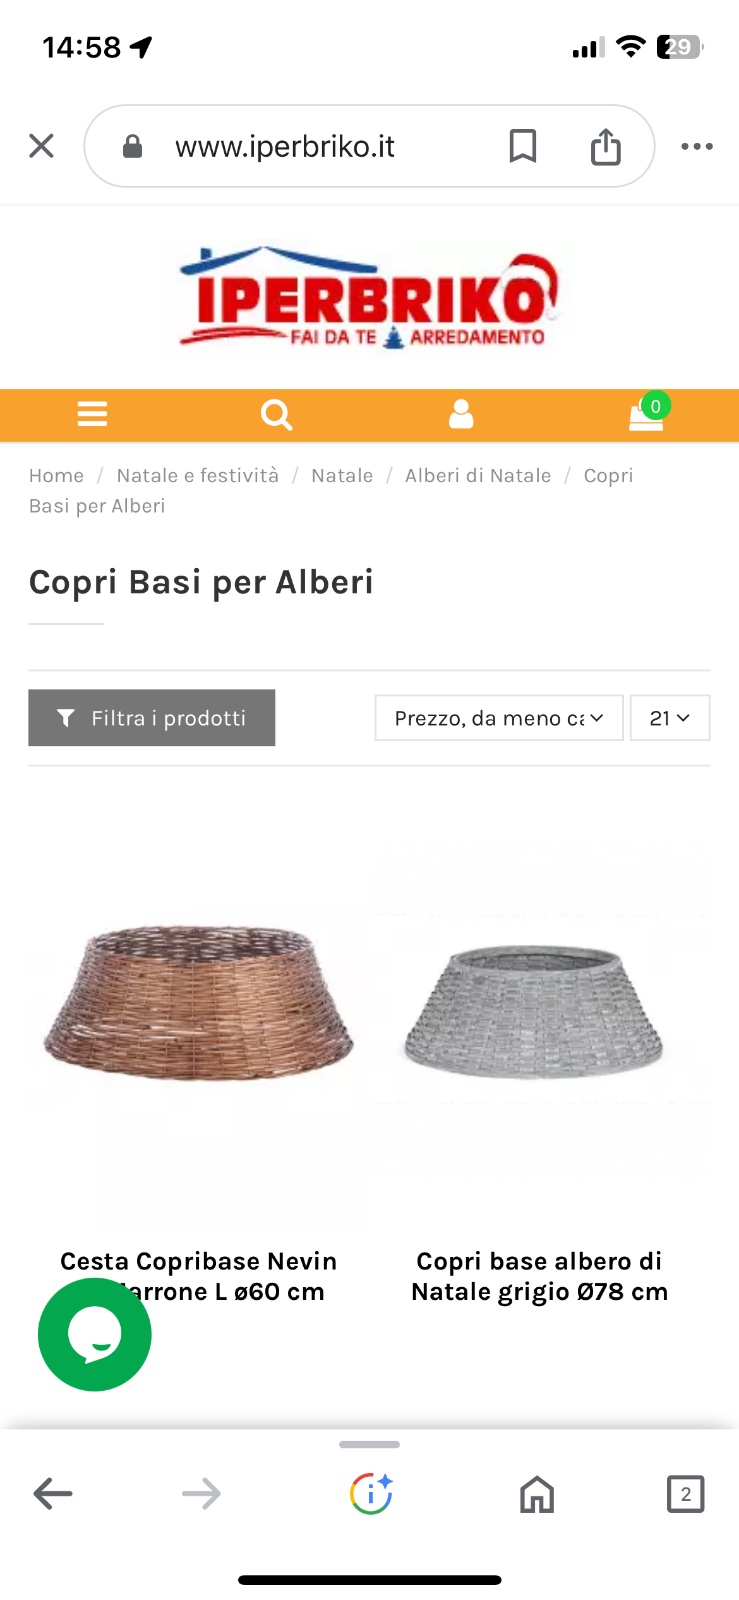The image size is (739, 1600).
Task: View the shopping cart icon
Action: (x=647, y=412)
